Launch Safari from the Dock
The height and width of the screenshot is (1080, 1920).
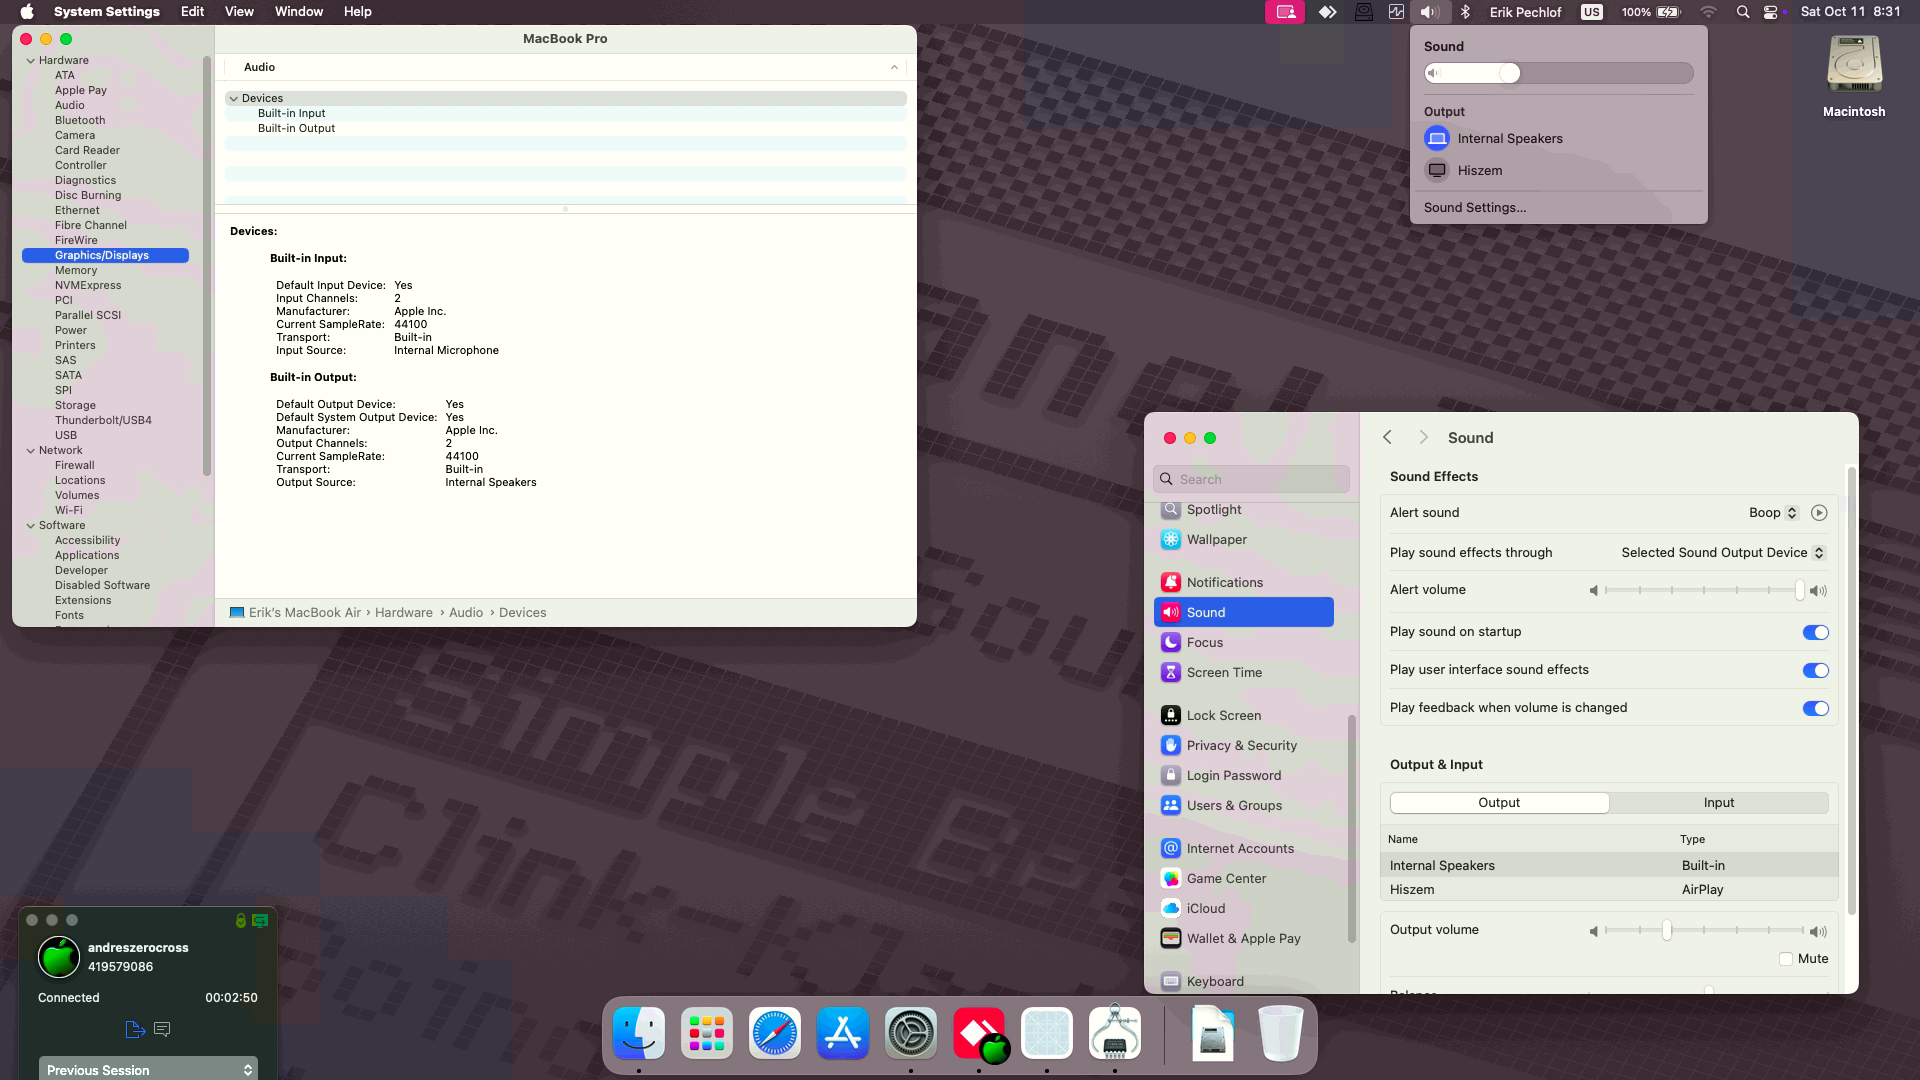coord(775,1033)
